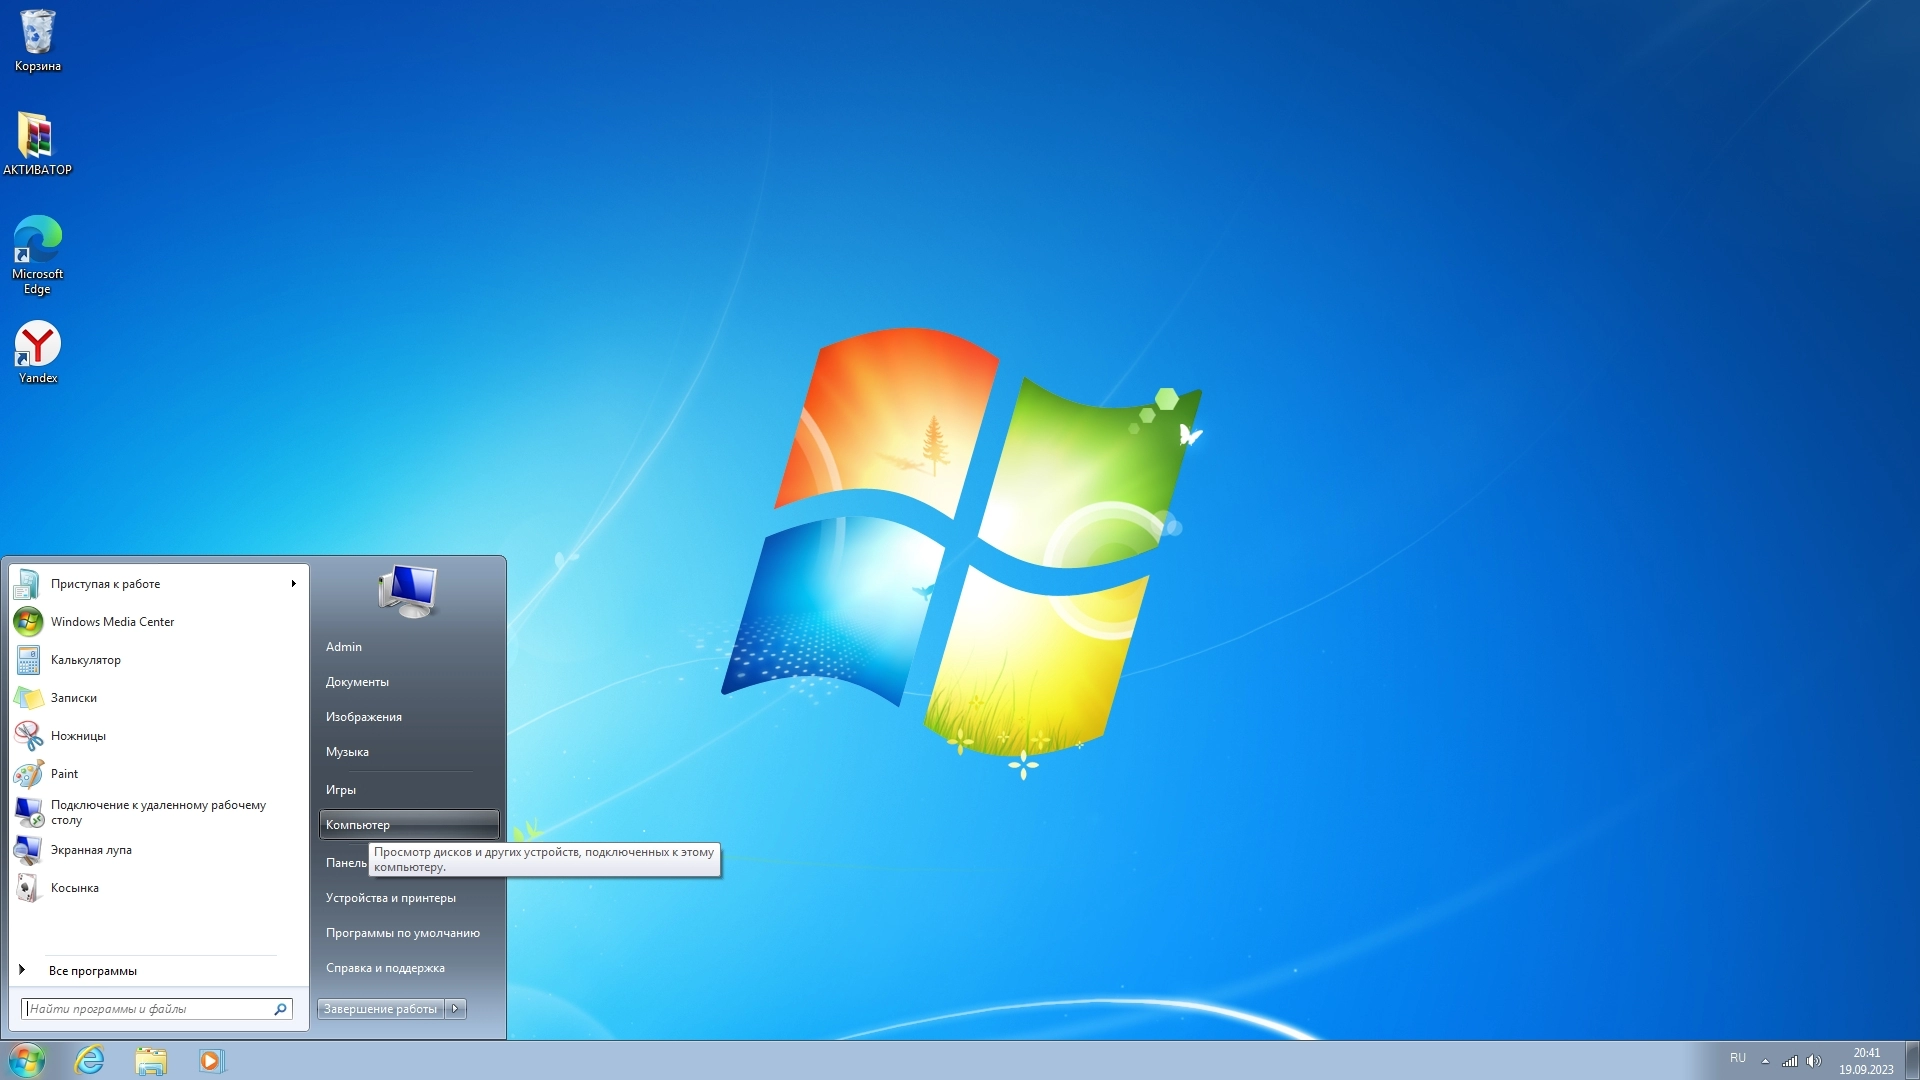Screen dimensions: 1920x1080
Task: Open Устройства и принтеры
Action: click(x=390, y=897)
